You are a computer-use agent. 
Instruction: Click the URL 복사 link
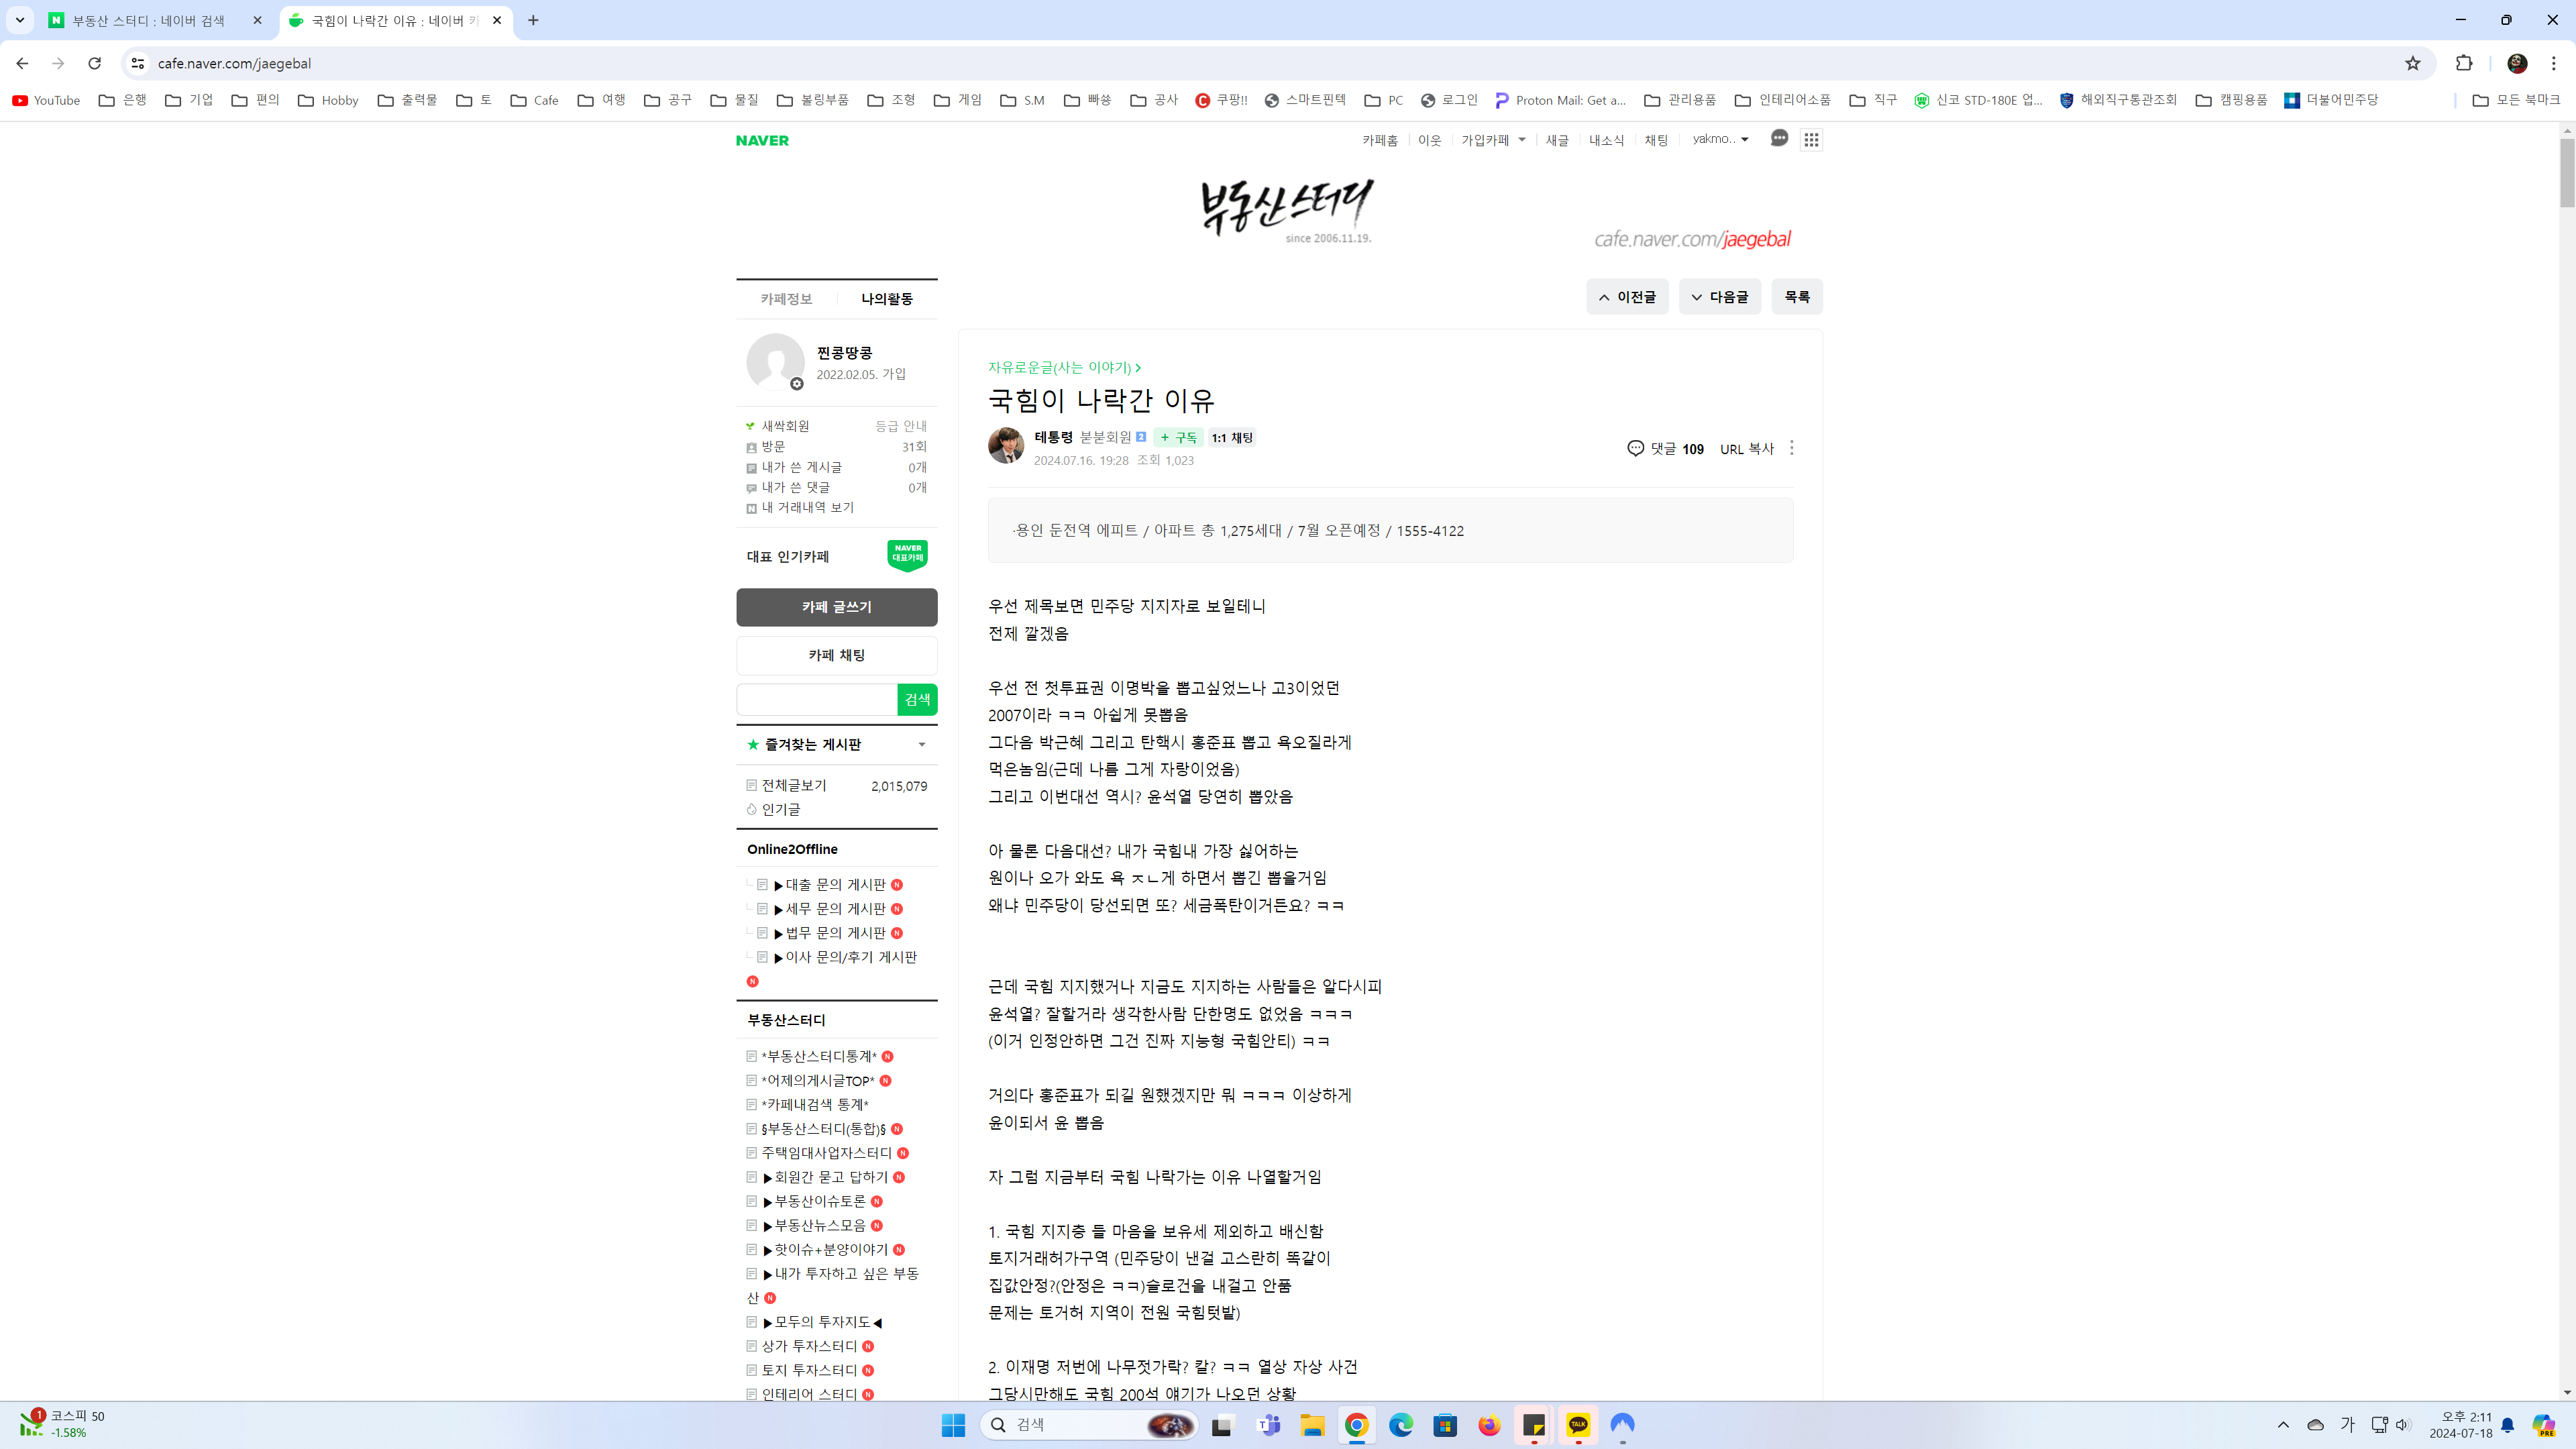(x=1746, y=449)
